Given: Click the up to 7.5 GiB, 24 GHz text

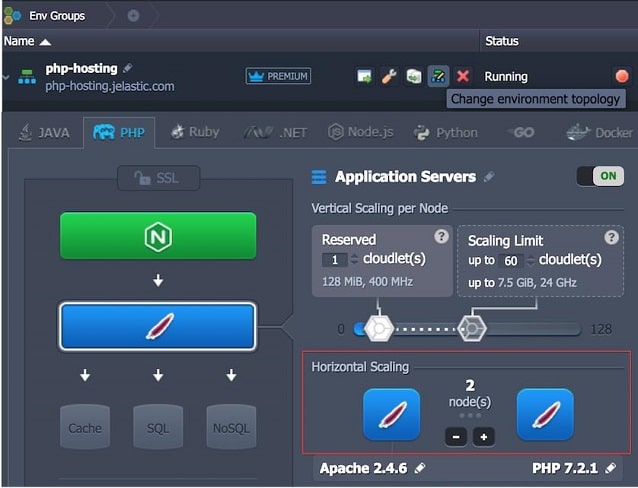Looking at the screenshot, I should [522, 282].
